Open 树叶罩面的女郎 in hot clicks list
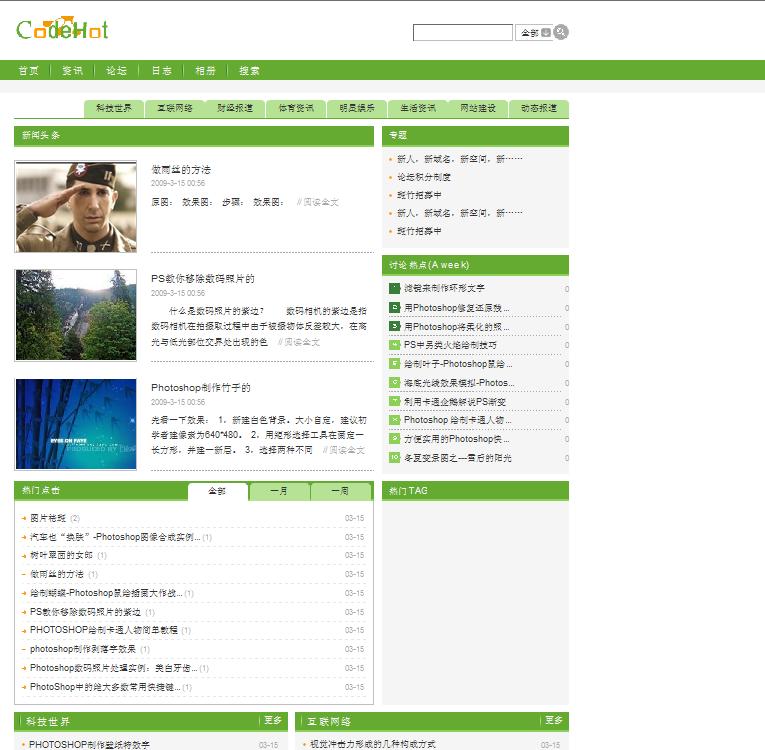This screenshot has height=750, width=765. [x=61, y=555]
